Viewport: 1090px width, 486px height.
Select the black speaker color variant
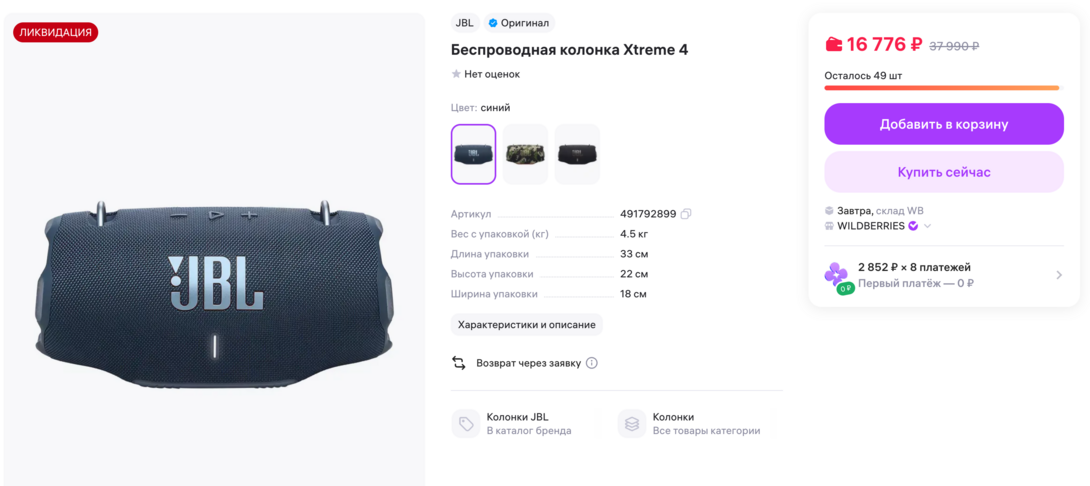pyautogui.click(x=578, y=154)
